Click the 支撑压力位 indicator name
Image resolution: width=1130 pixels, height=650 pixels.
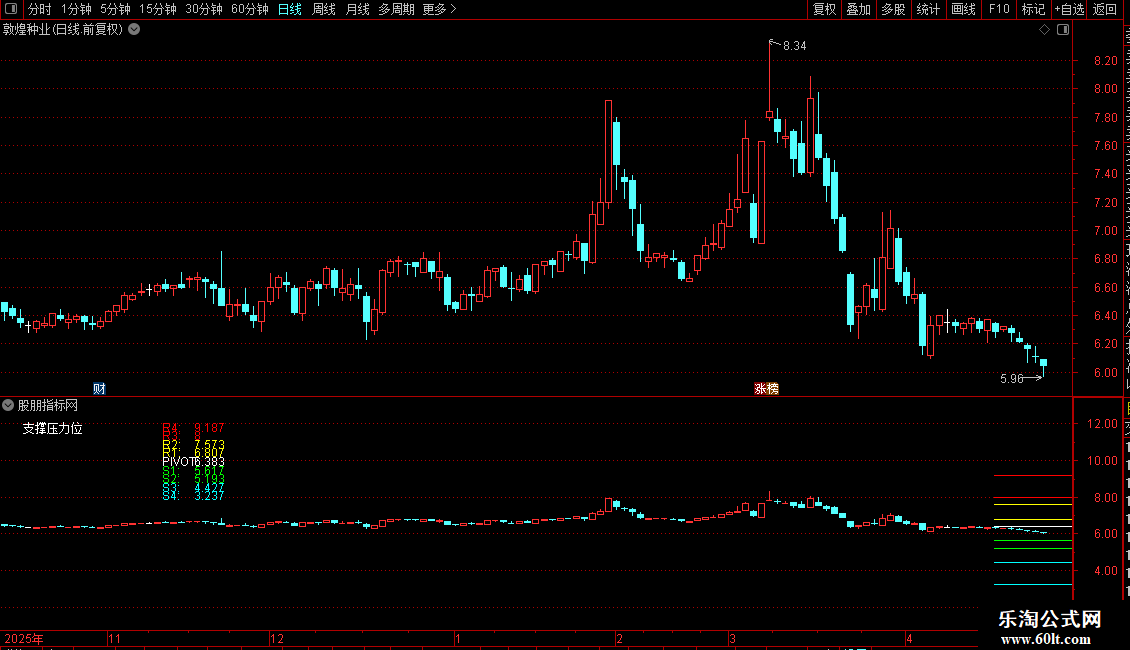tap(53, 429)
